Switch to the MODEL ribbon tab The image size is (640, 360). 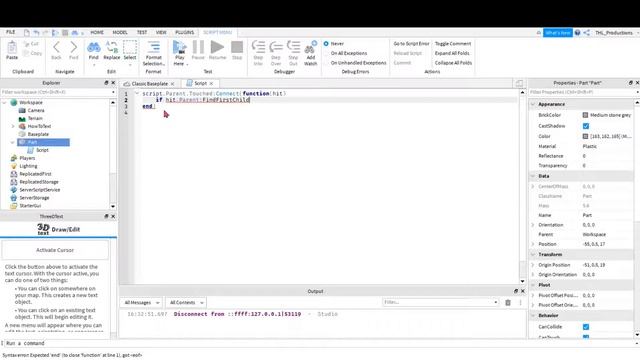tap(120, 32)
